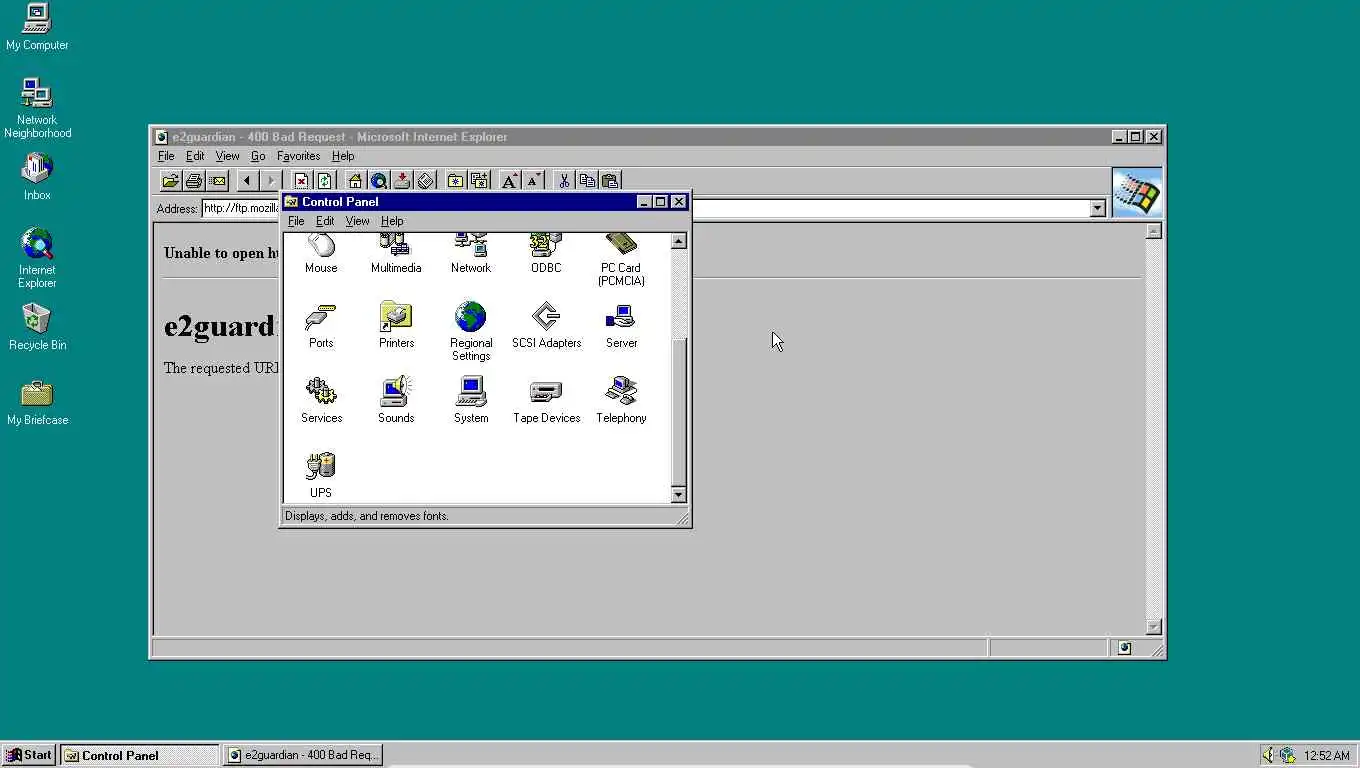Viewport: 1360px width, 768px height.
Task: Open Internet Explorer File menu
Action: (166, 156)
